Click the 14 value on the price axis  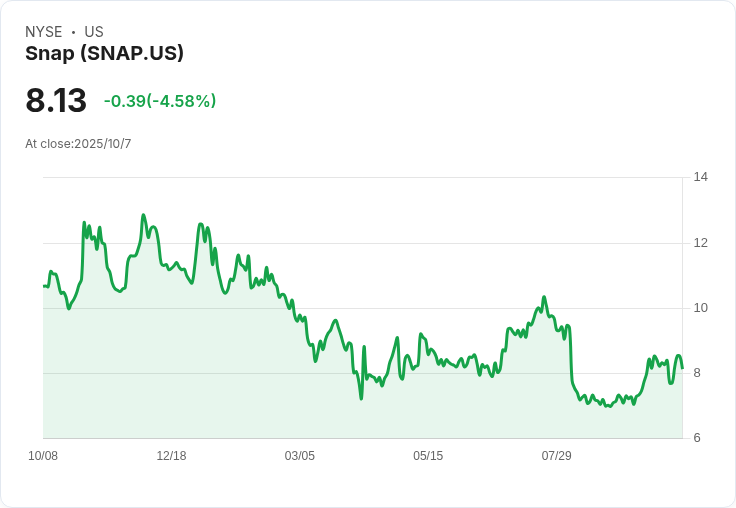click(700, 177)
